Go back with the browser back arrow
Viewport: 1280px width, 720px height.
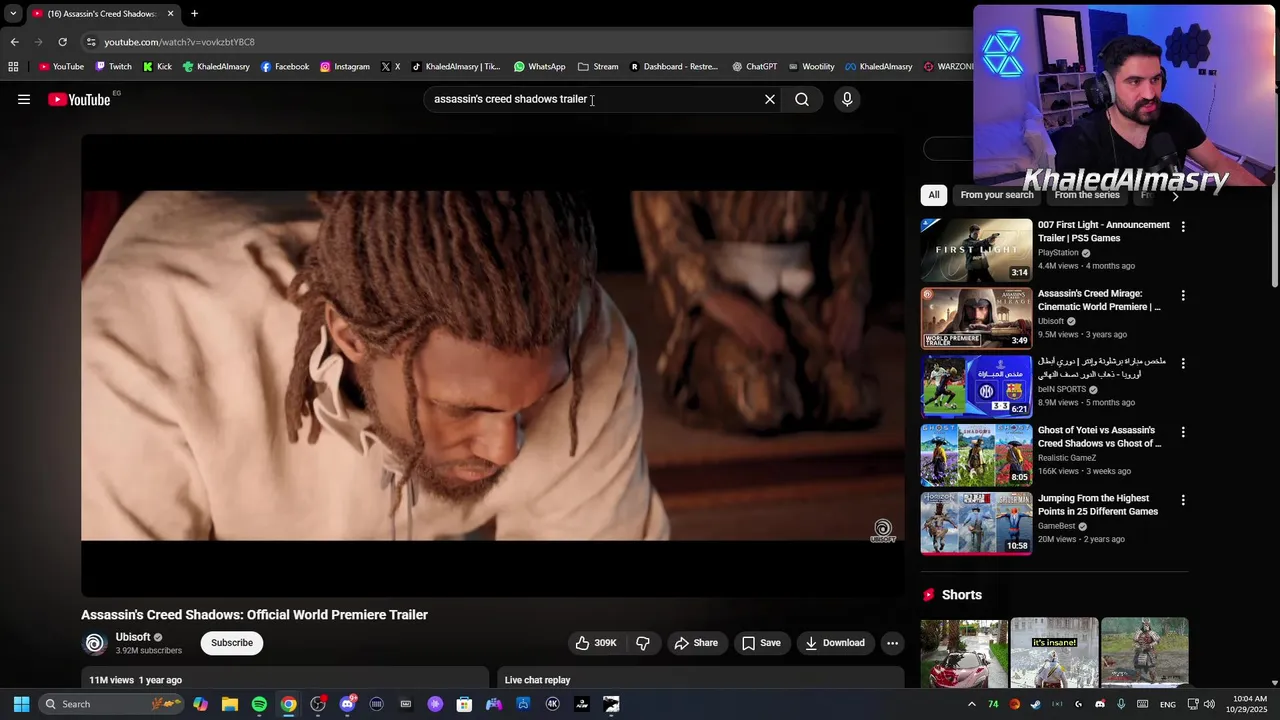click(x=14, y=42)
